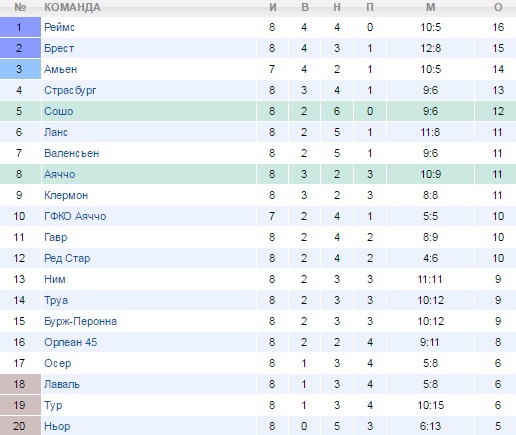Open the Орлеан 45 team link
Viewport: 516px width, 435px height.
point(71,342)
